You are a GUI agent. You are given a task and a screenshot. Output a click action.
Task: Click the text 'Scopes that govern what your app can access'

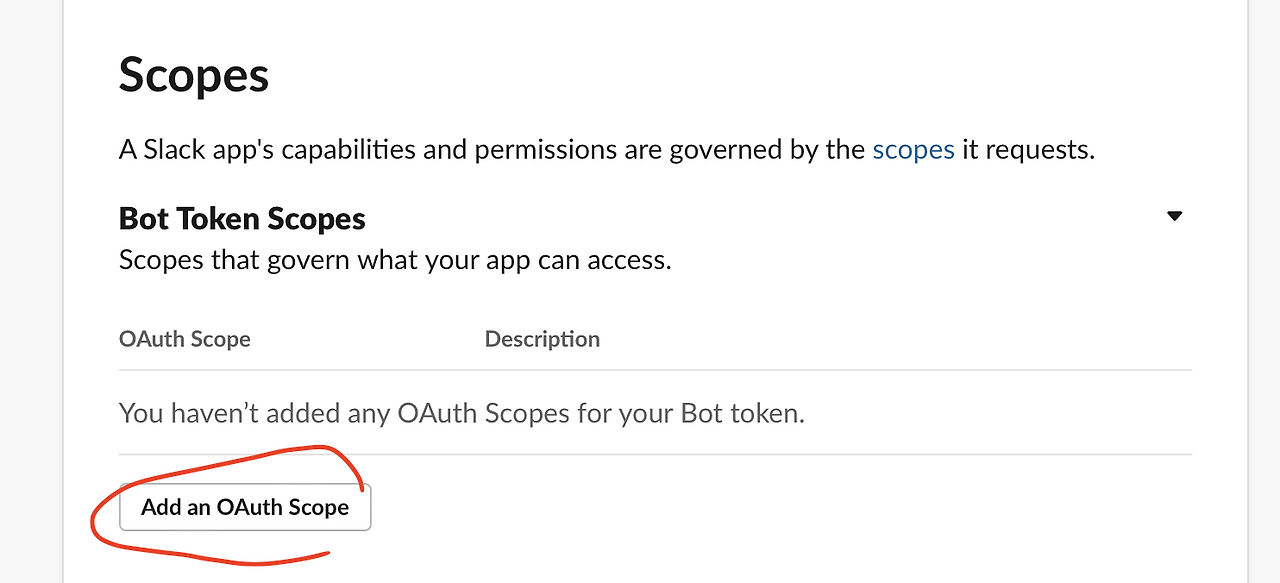click(x=394, y=260)
